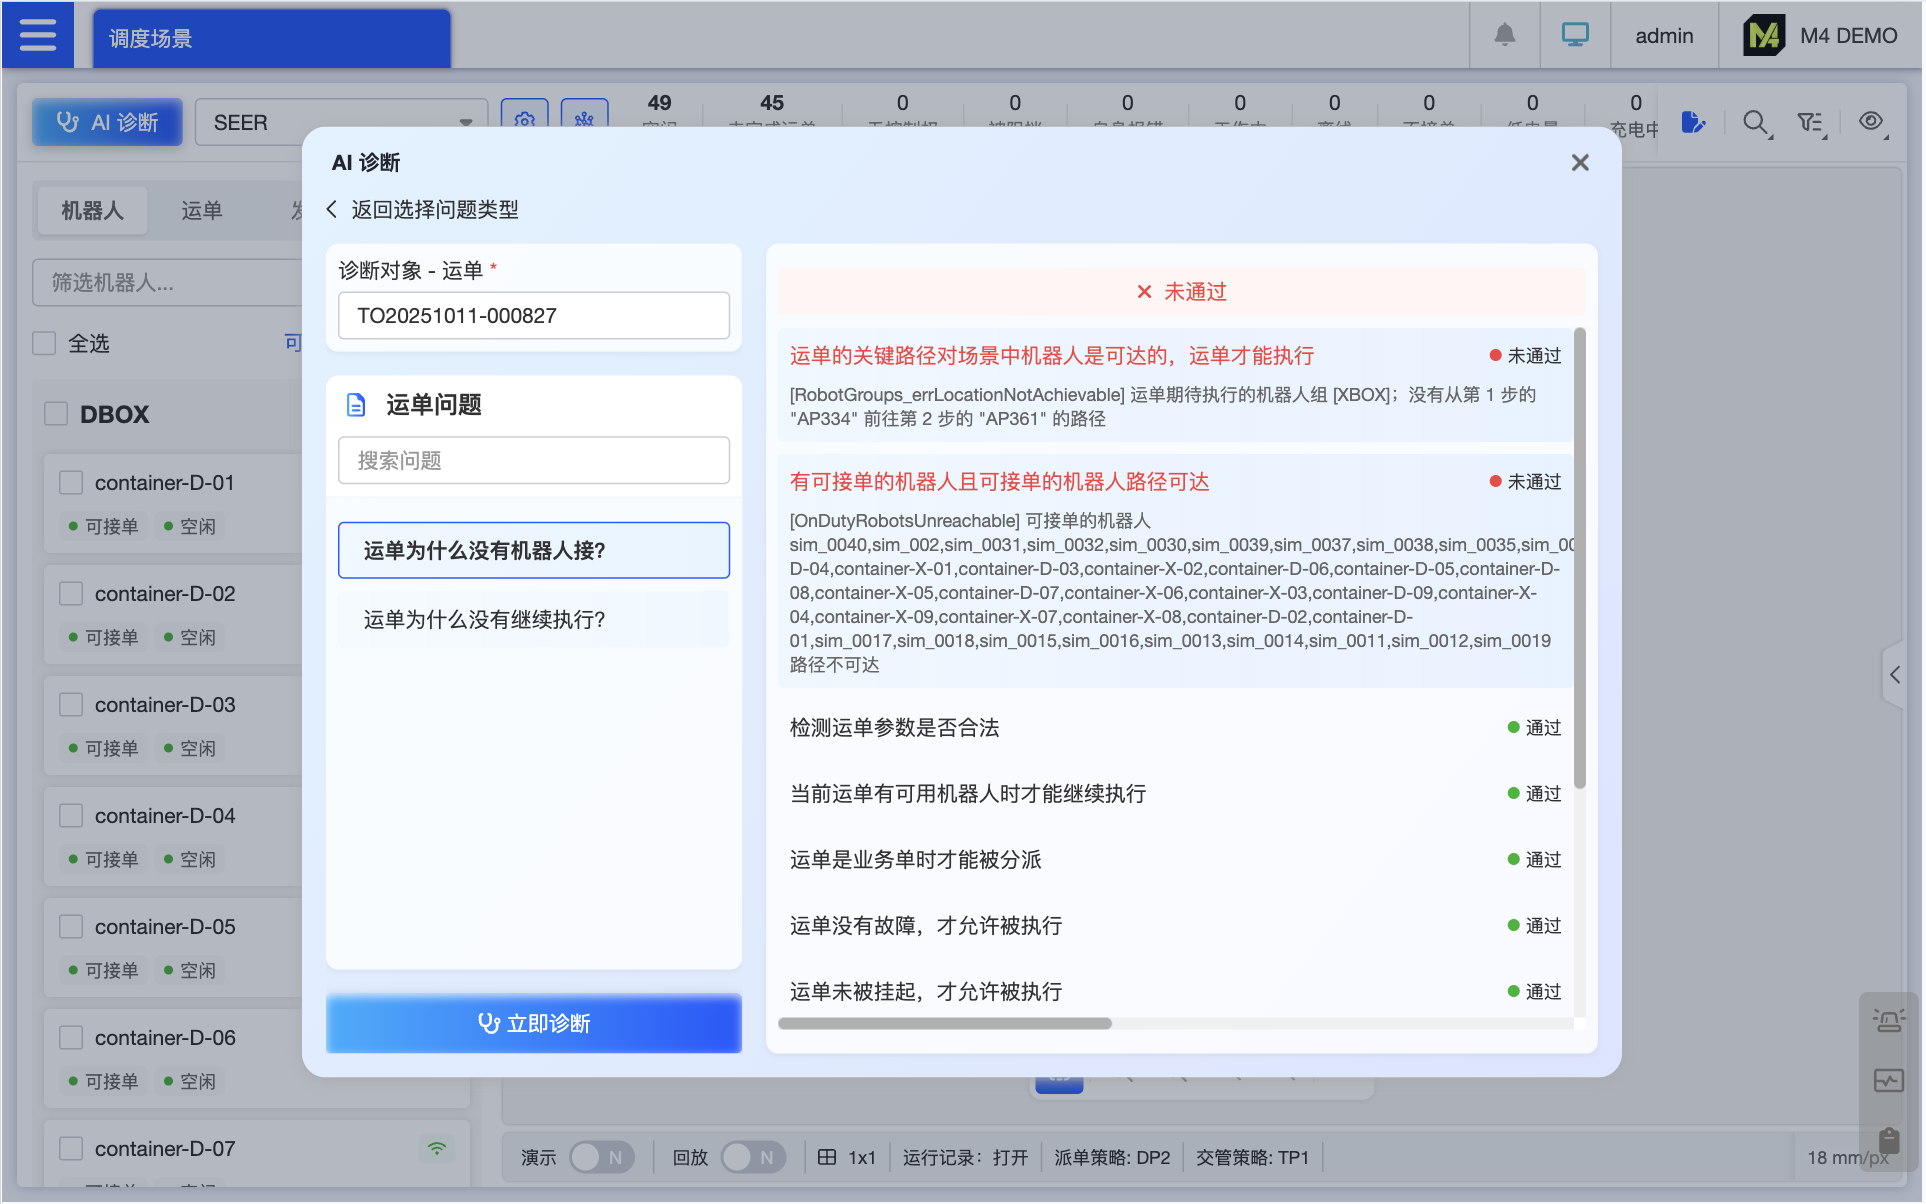Screen dimensions: 1926x1204
Task: Click inside the 搜索问题 search field
Action: pyautogui.click(x=533, y=460)
